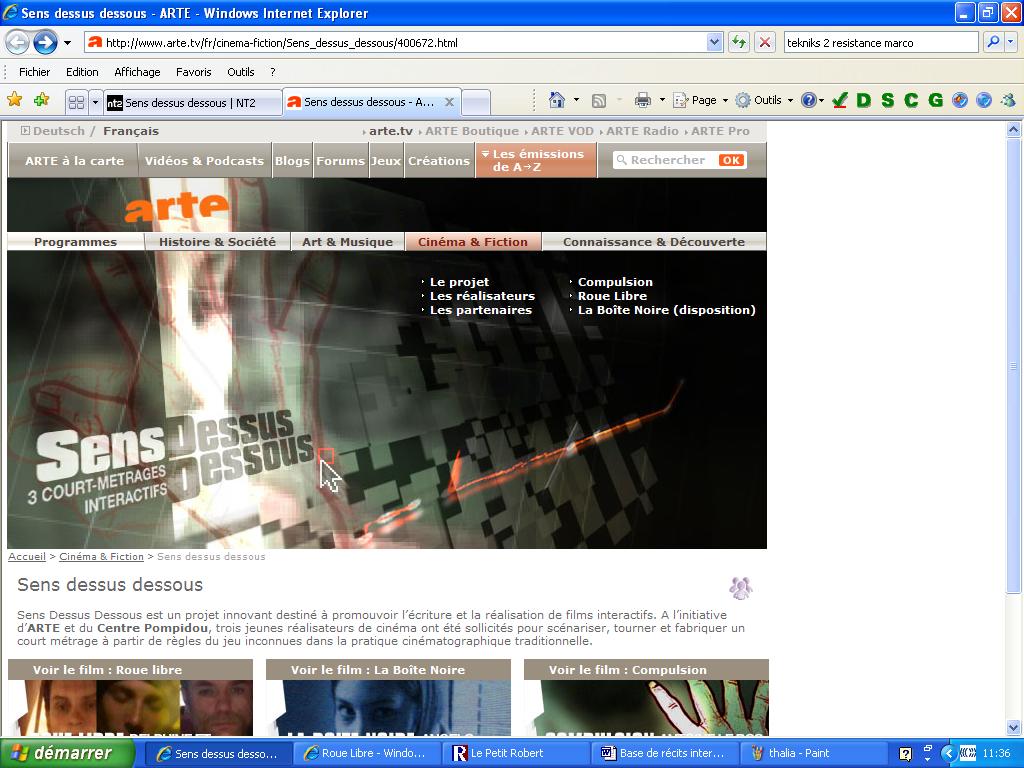Show Quick Tabs thumbnail view
Viewport: 1024px width, 768px height.
coord(76,103)
